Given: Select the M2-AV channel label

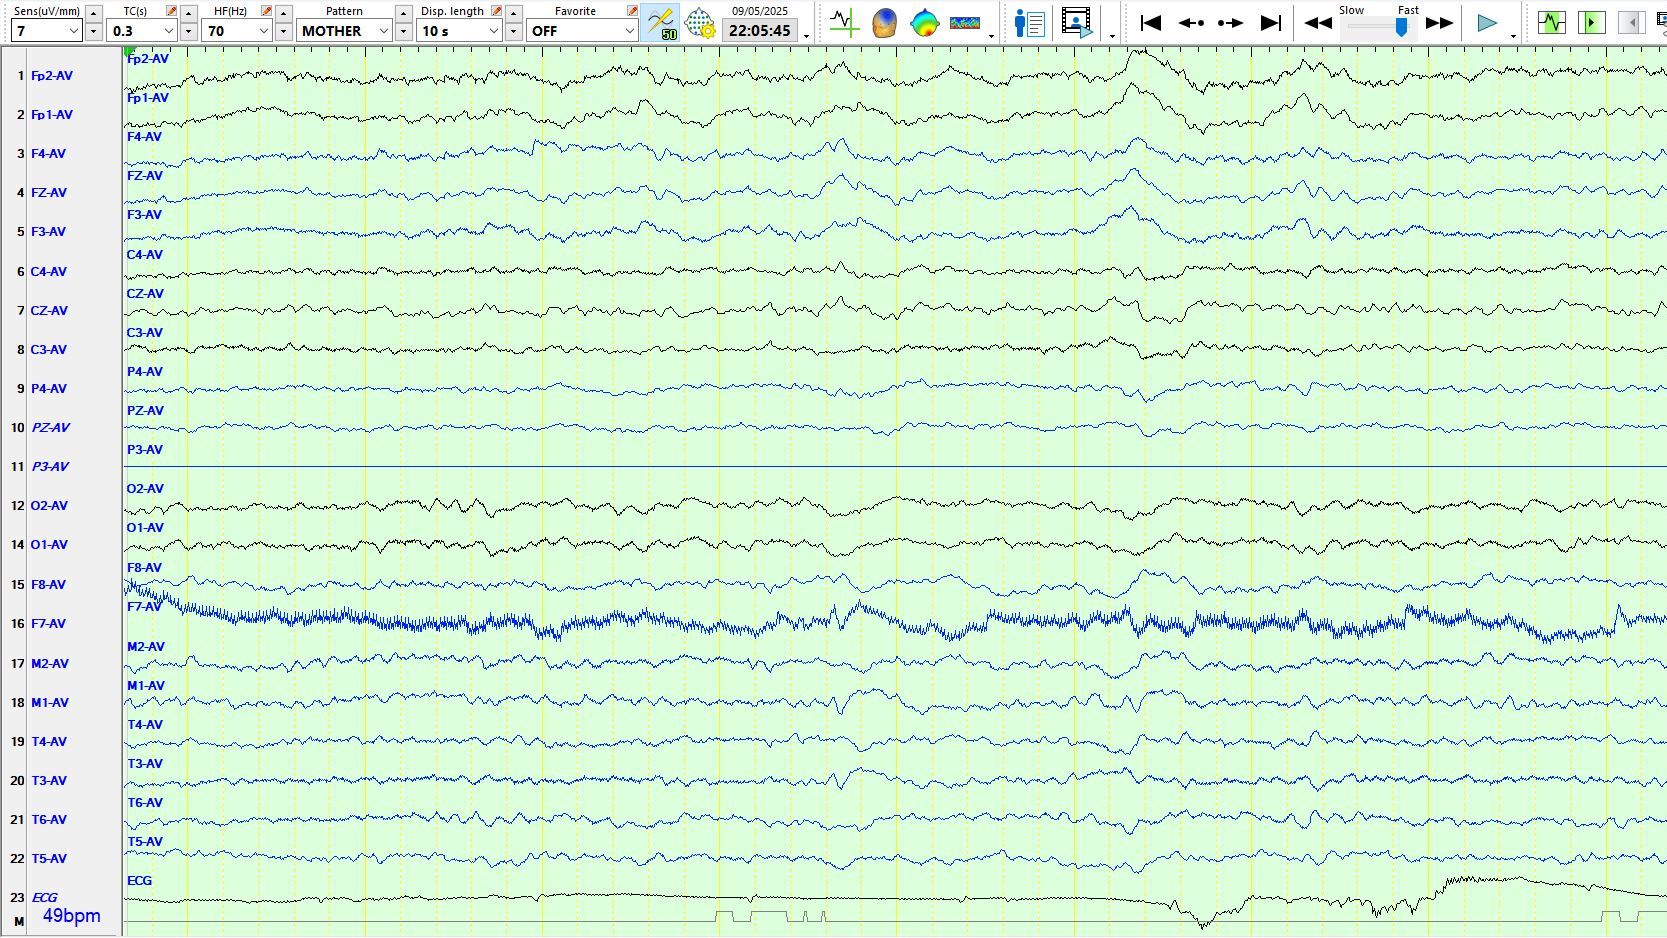Looking at the screenshot, I should 50,664.
